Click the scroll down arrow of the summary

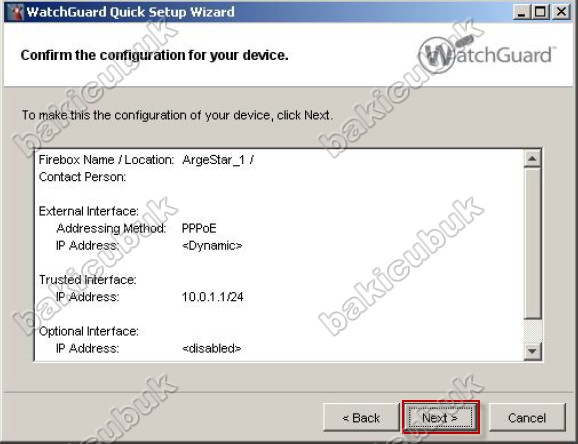[x=532, y=351]
